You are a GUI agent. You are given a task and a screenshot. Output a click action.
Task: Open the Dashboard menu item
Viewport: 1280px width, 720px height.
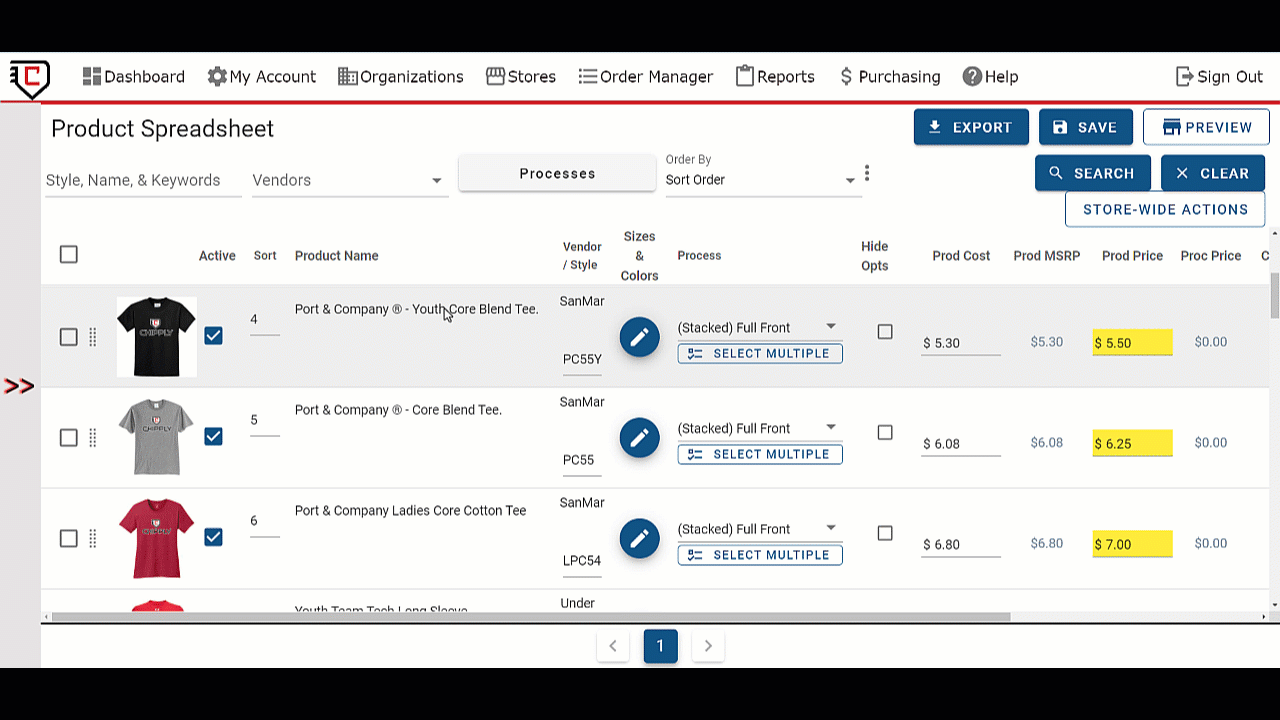pos(134,76)
